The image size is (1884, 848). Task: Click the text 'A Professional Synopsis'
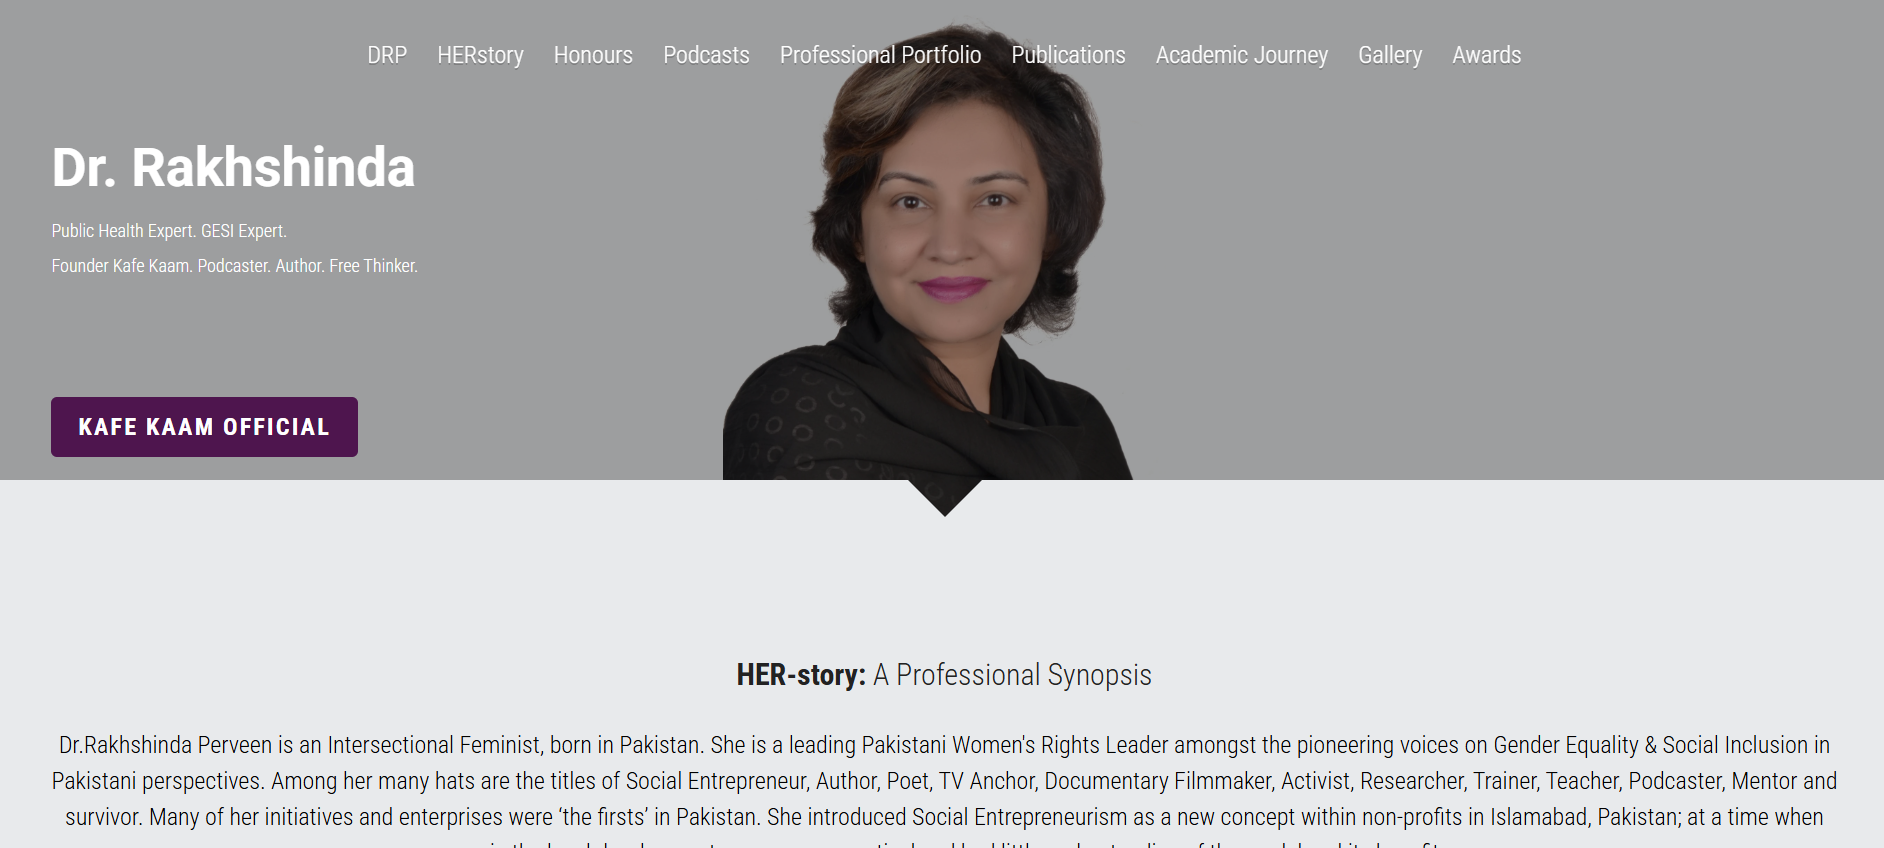coord(1012,675)
